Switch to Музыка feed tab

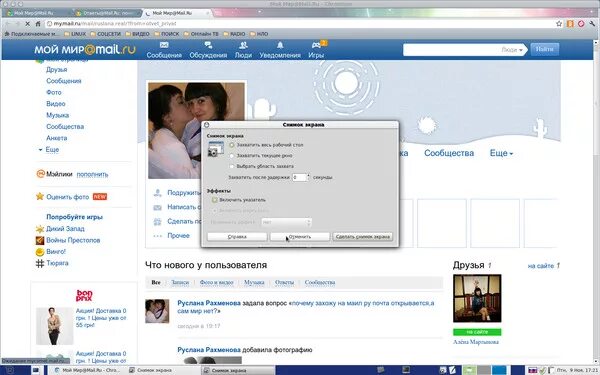tap(254, 282)
